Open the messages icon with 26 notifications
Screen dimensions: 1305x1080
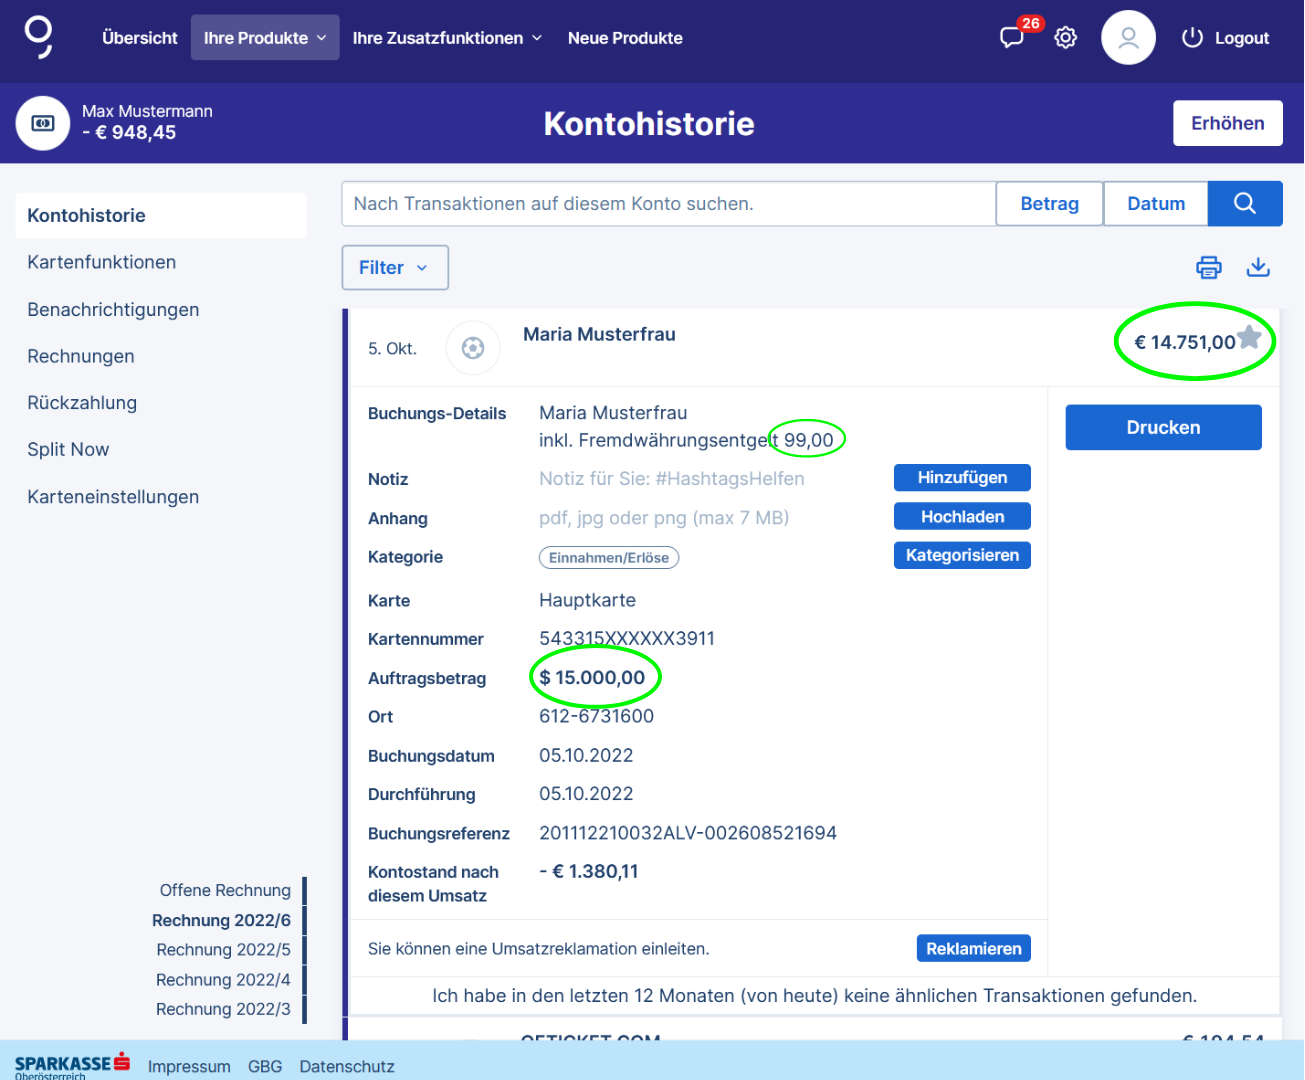pyautogui.click(x=1012, y=38)
